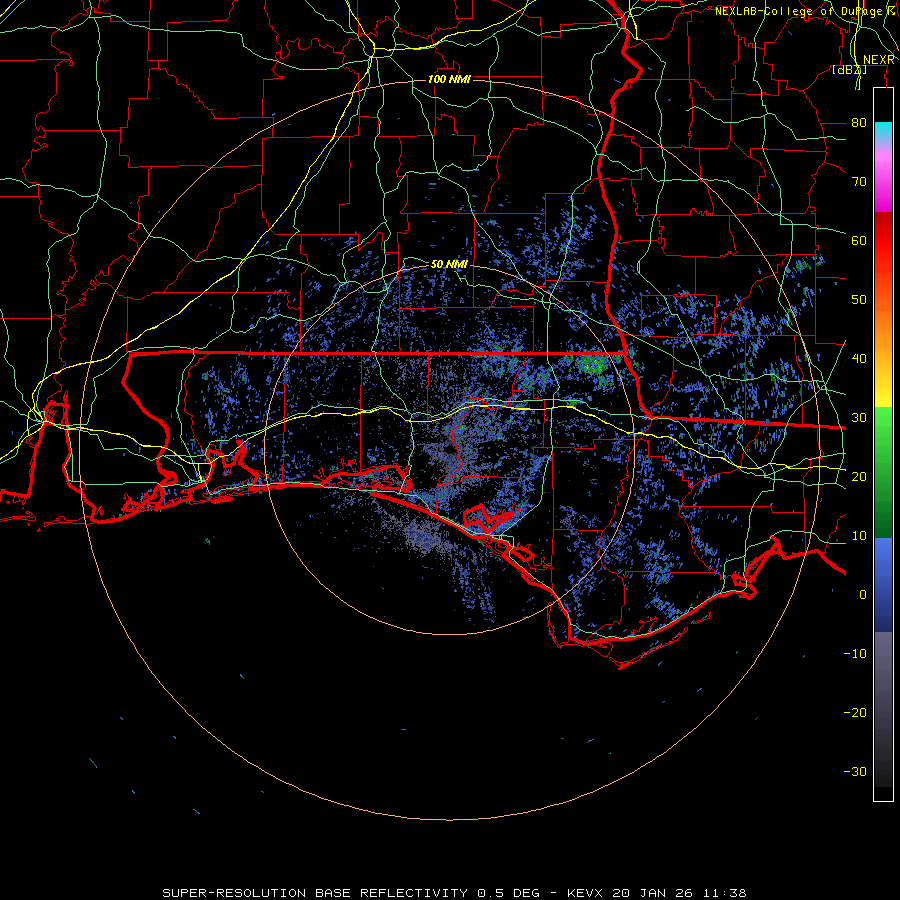The image size is (900, 900).
Task: Click the 70 value on the dBZ scale
Action: pos(859,182)
